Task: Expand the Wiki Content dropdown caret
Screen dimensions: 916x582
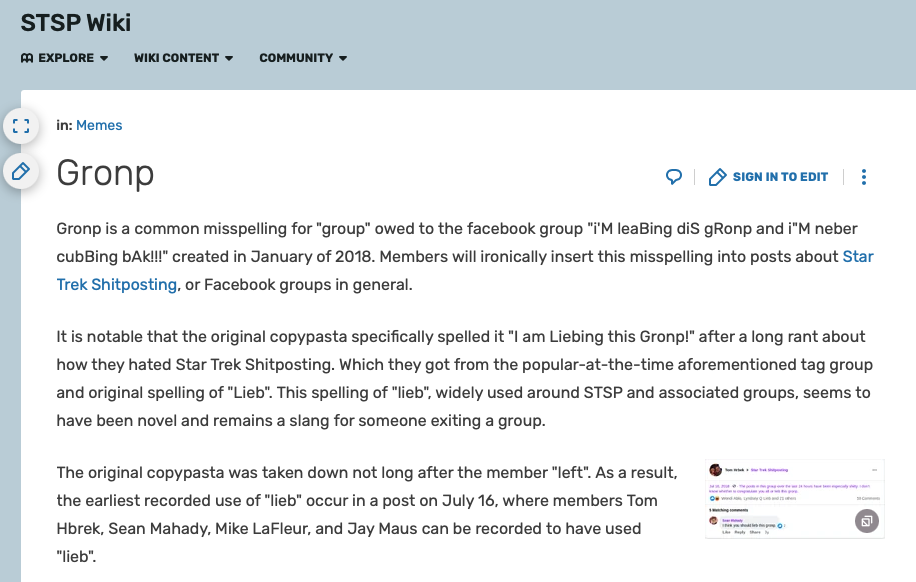Action: [x=229, y=58]
